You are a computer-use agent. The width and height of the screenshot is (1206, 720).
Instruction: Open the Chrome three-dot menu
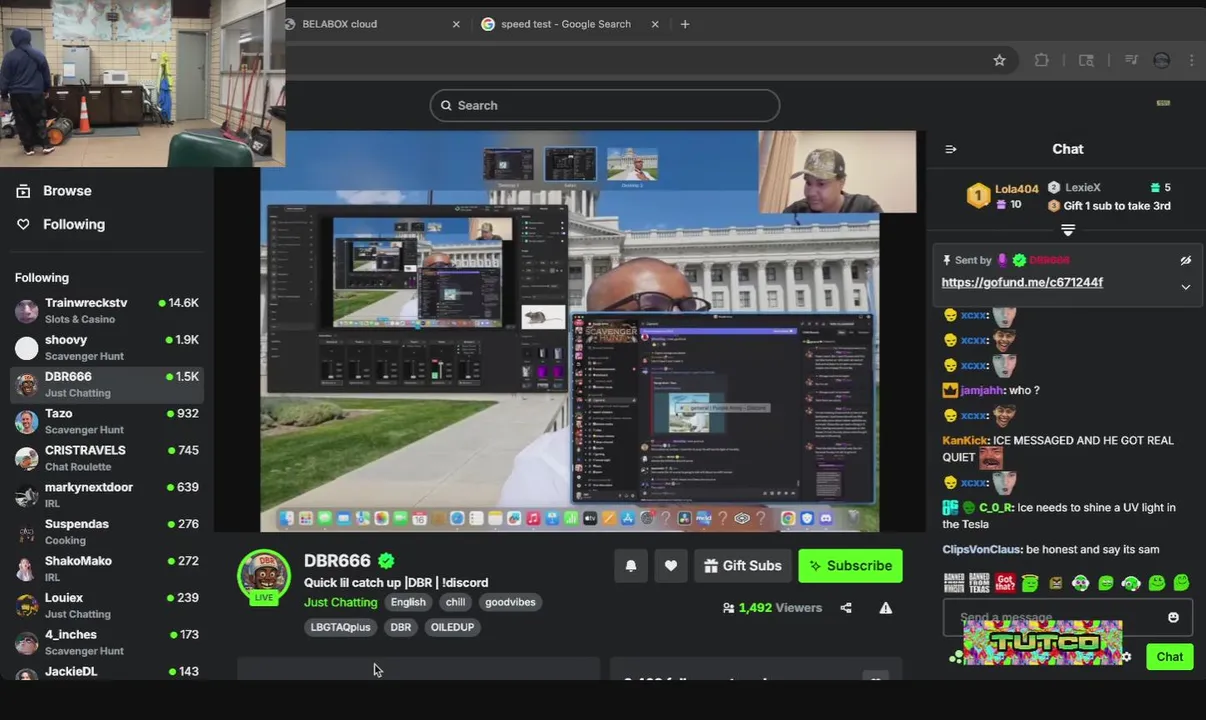[x=1191, y=60]
